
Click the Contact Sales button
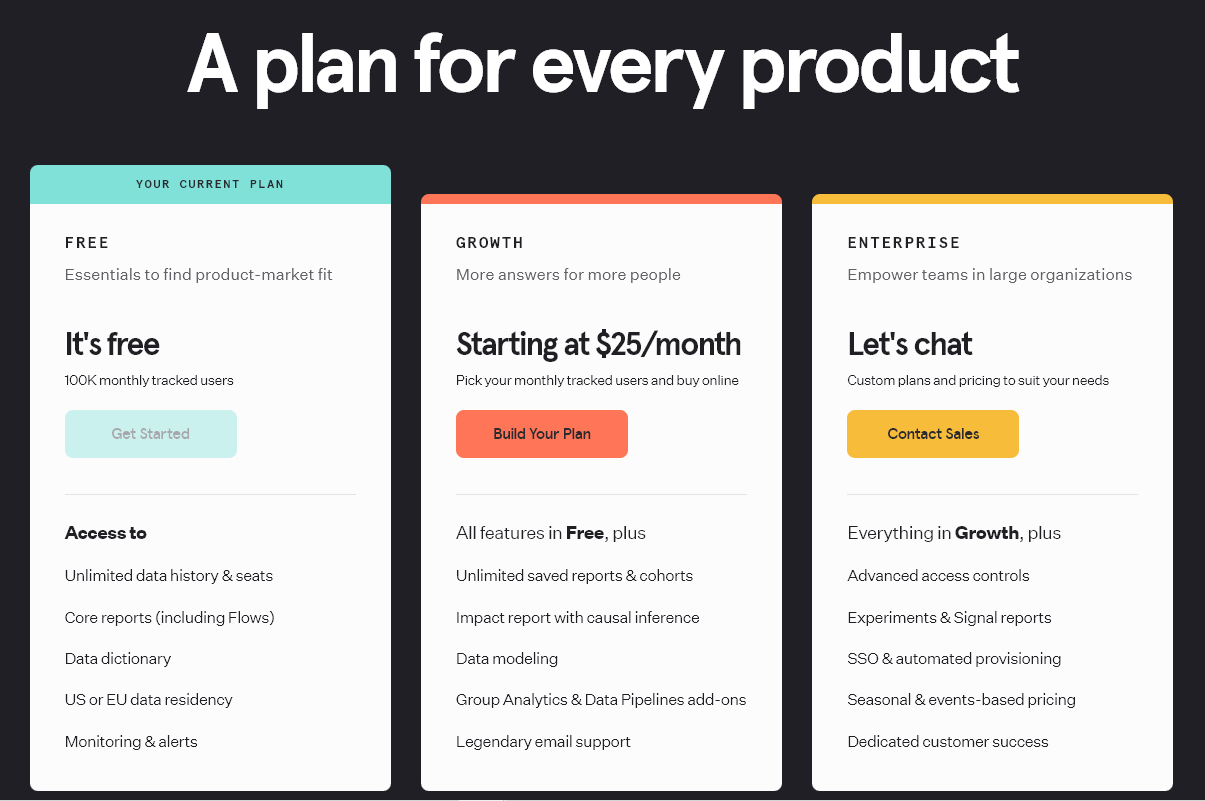pyautogui.click(x=933, y=434)
